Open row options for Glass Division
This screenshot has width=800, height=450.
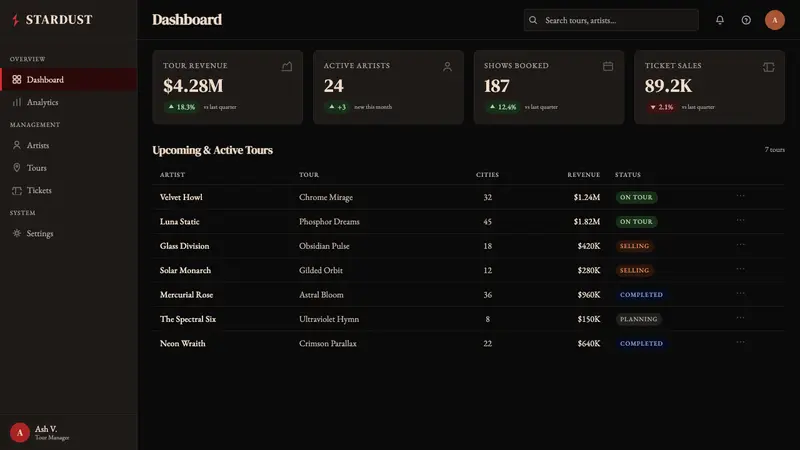click(x=740, y=245)
